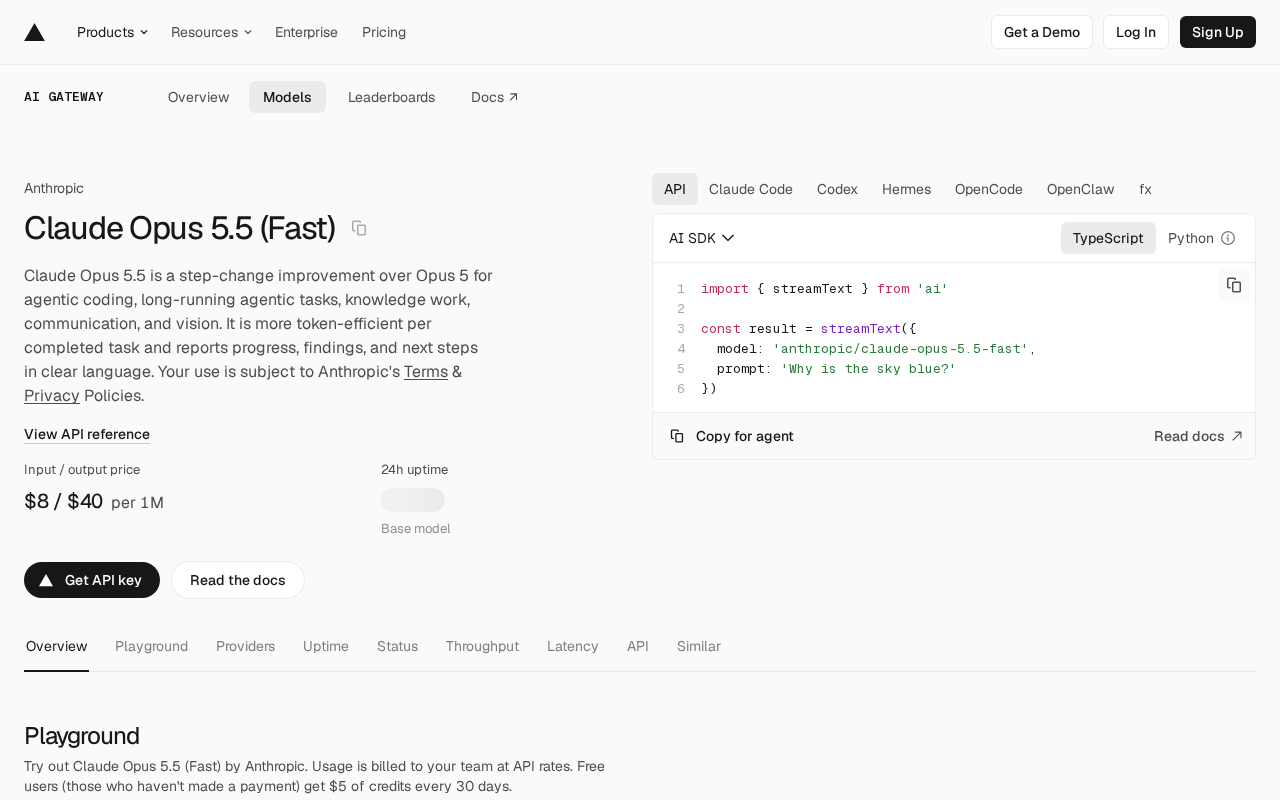Select the API code tab
The height and width of the screenshot is (800, 1280).
point(675,189)
